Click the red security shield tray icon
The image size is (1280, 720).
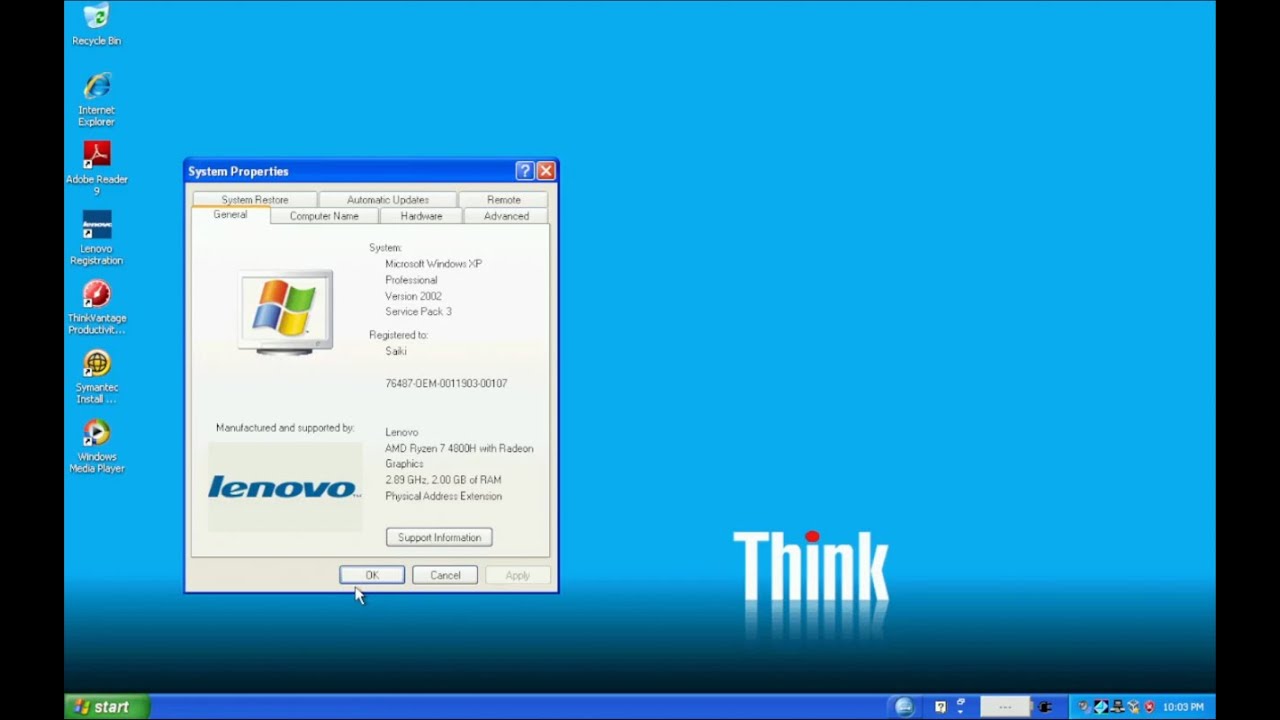(1150, 707)
